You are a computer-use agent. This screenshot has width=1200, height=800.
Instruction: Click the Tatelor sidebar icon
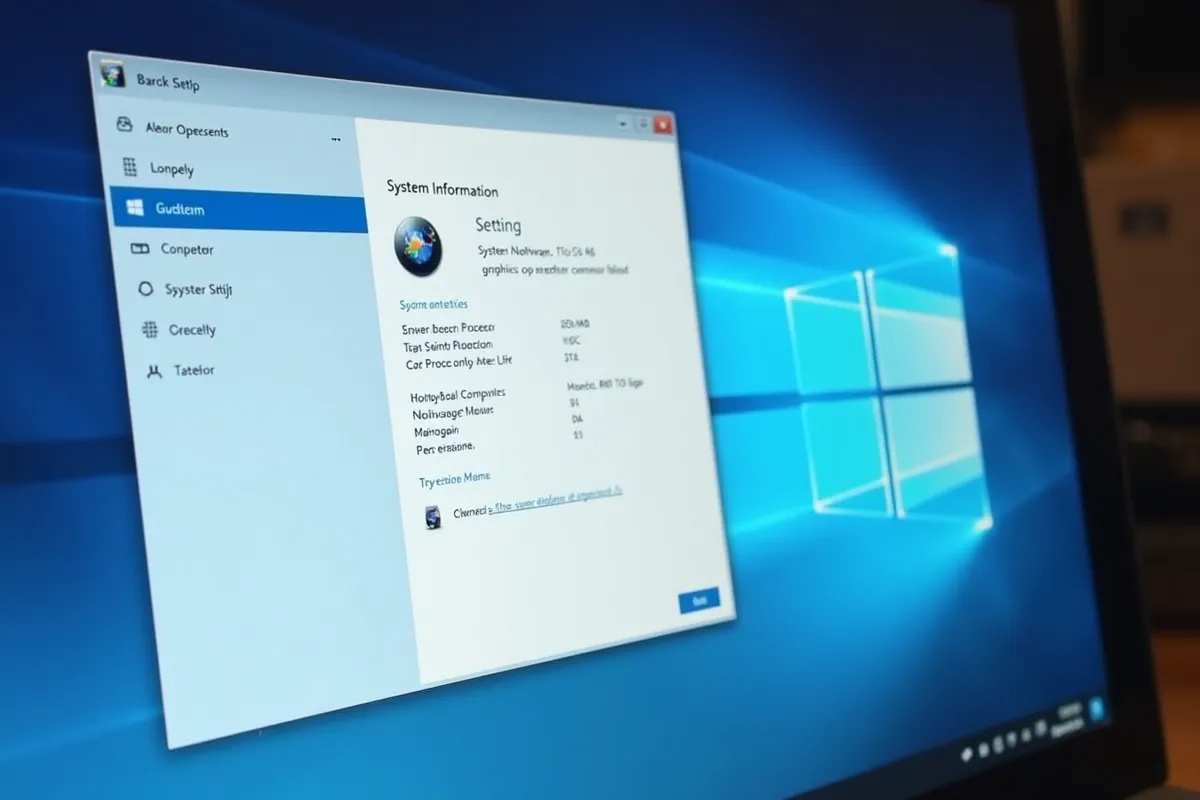[154, 371]
